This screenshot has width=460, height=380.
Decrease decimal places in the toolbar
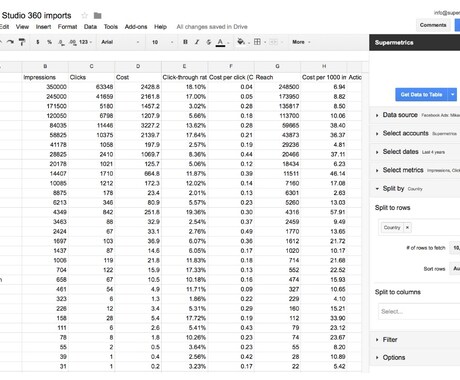click(x=61, y=42)
